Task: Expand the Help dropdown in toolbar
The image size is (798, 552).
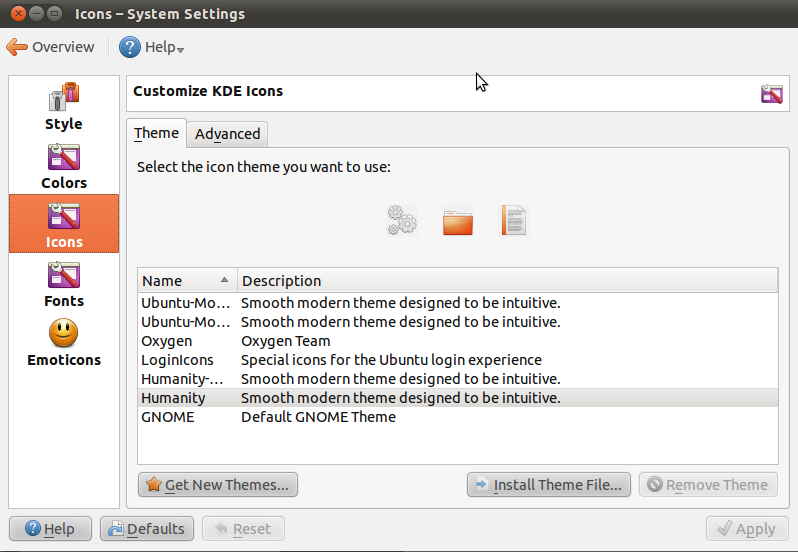Action: click(x=151, y=47)
